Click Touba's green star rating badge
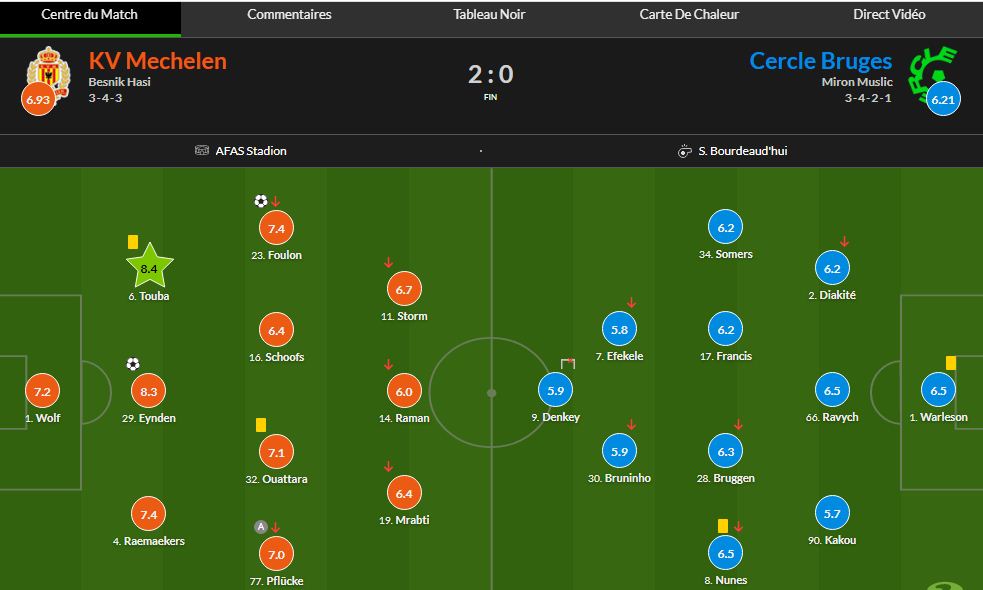 click(149, 267)
